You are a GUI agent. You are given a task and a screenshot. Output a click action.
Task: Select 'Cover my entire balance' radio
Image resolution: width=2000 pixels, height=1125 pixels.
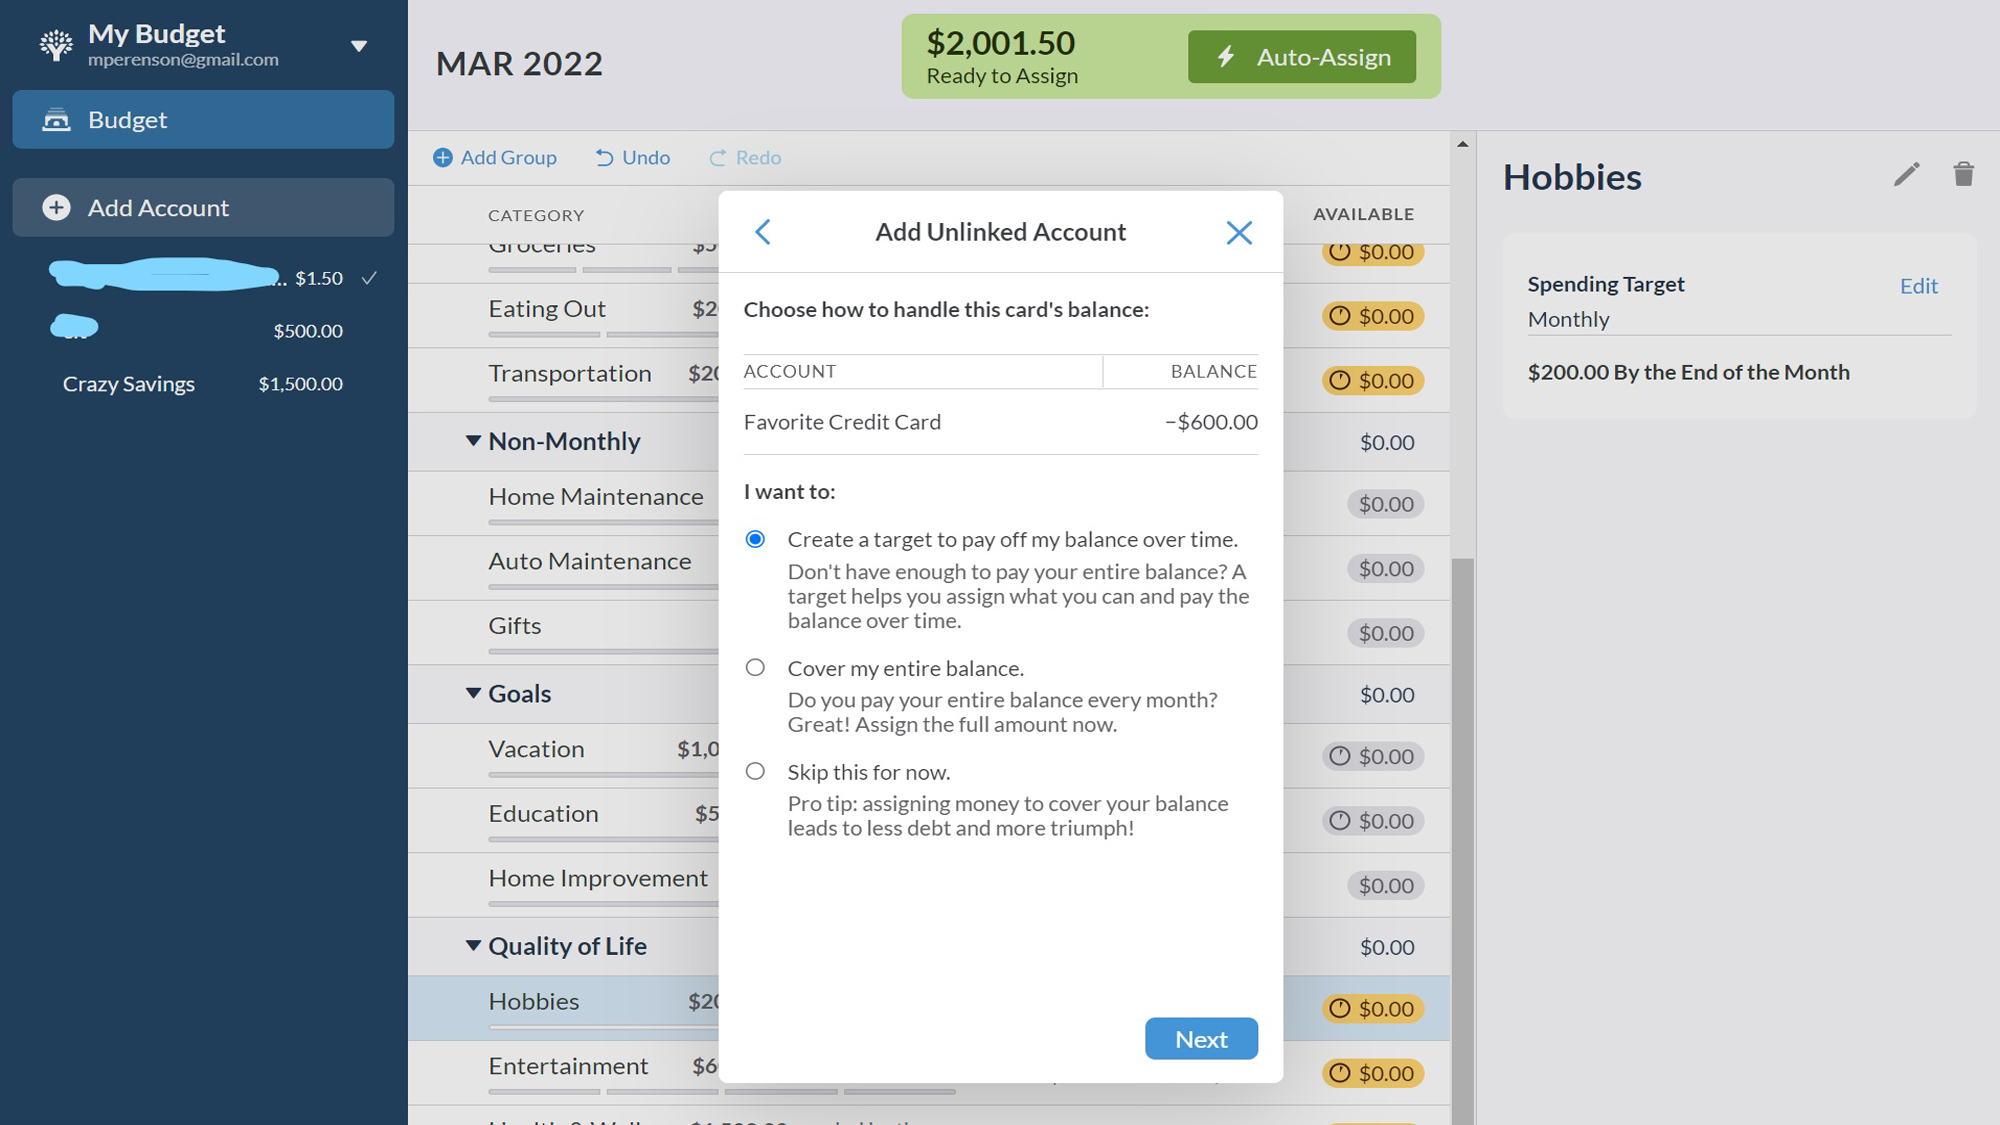coord(755,668)
